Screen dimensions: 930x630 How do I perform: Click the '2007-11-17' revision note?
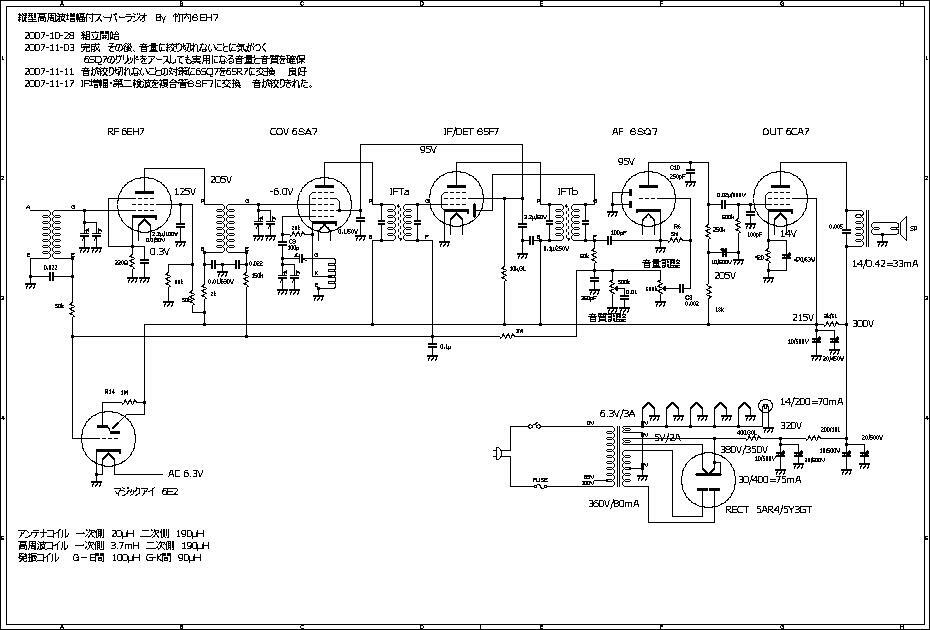tap(169, 84)
